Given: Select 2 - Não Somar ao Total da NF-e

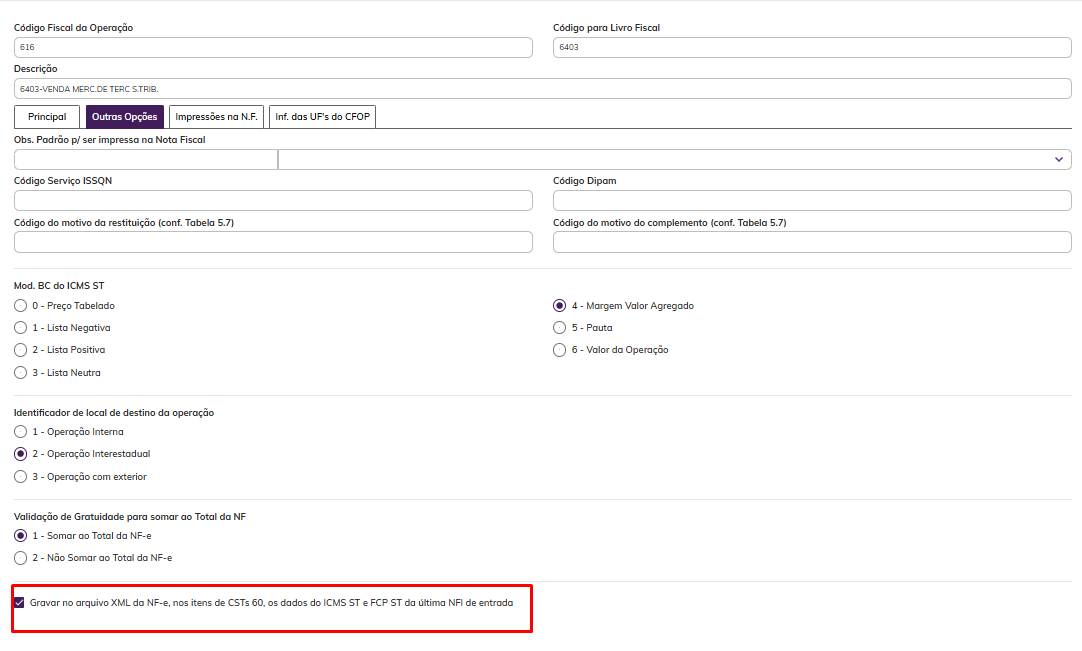Looking at the screenshot, I should pyautogui.click(x=21, y=557).
